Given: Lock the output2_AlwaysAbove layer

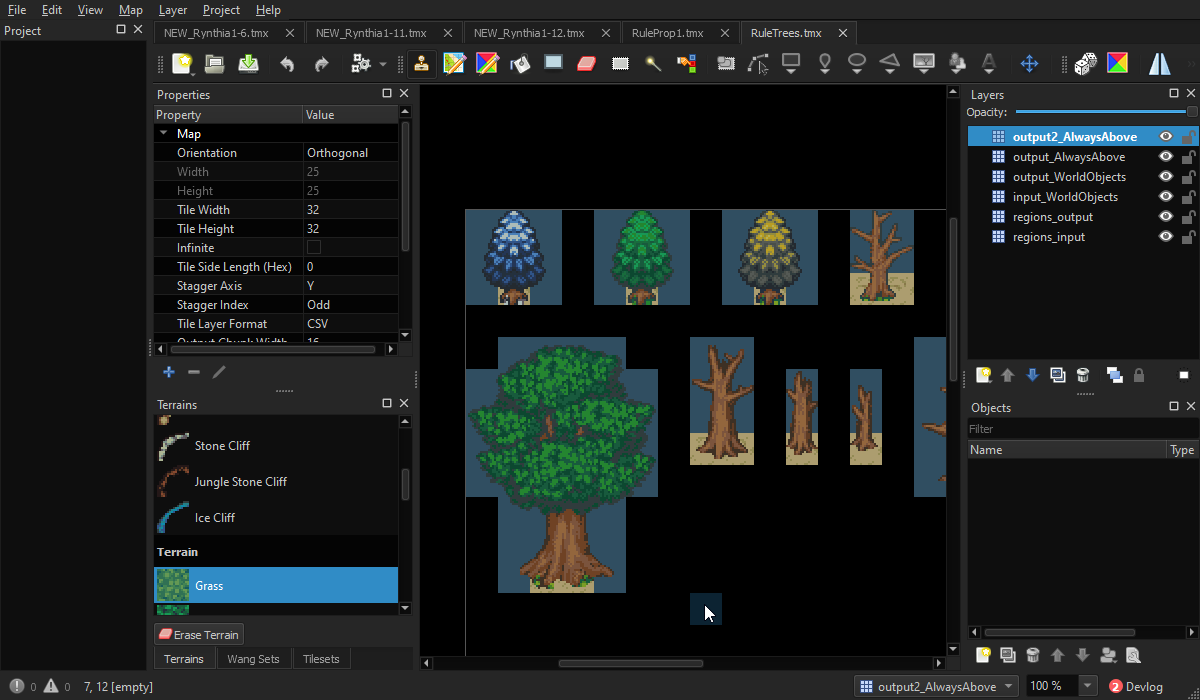Looking at the screenshot, I should point(1188,137).
